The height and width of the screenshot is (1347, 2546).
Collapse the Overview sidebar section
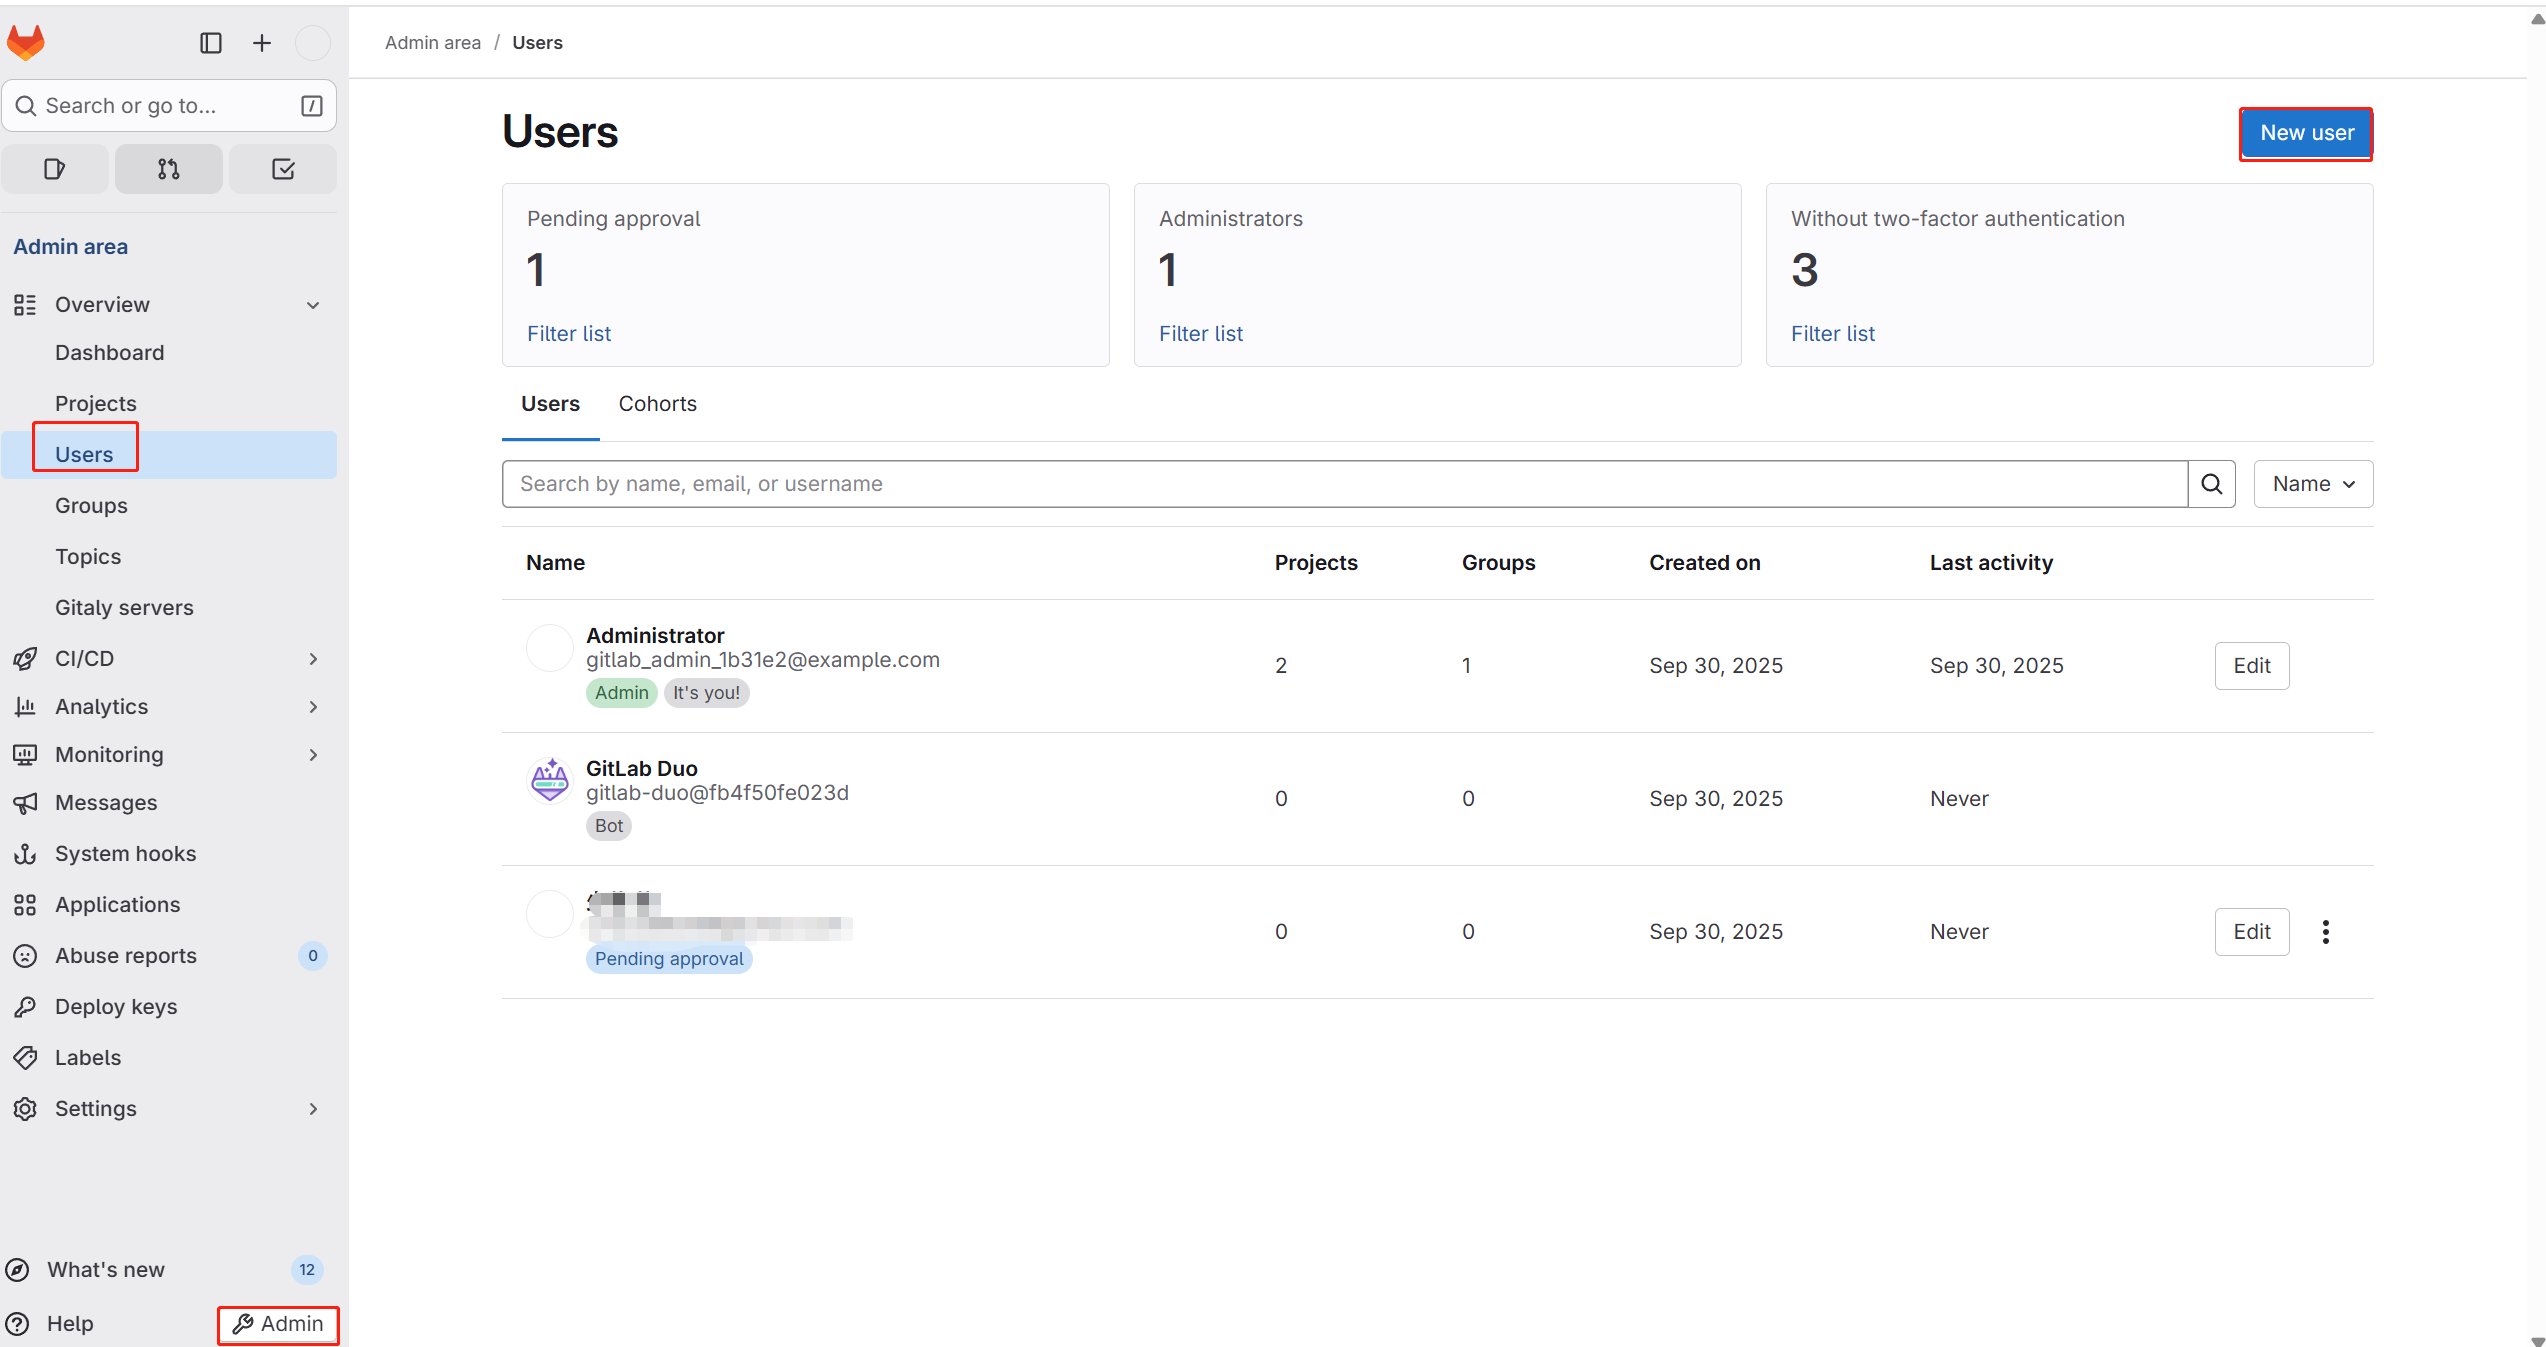313,305
